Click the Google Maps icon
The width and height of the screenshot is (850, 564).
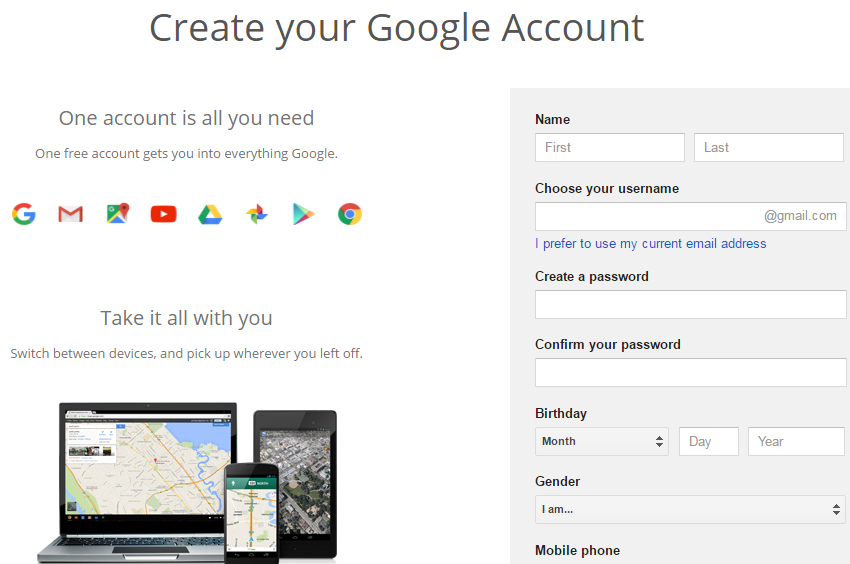click(118, 214)
